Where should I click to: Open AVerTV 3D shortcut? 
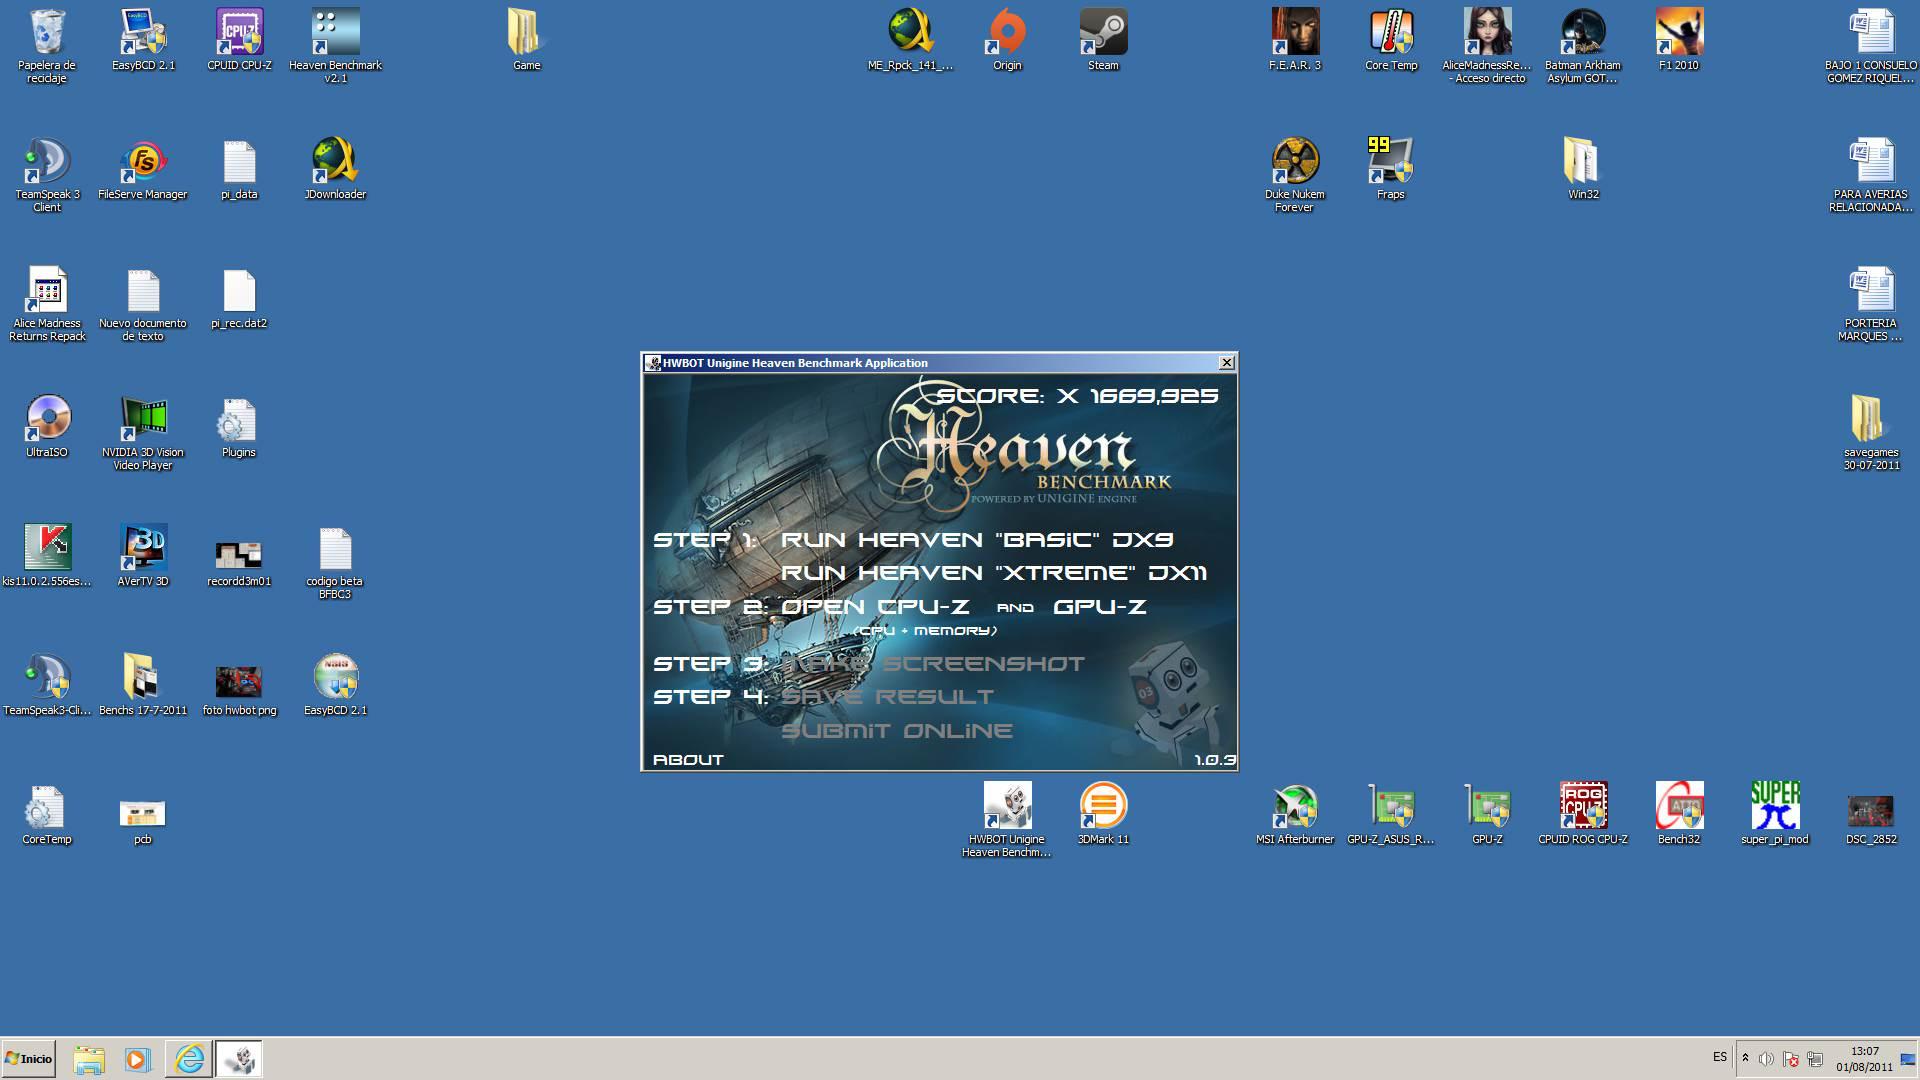143,556
